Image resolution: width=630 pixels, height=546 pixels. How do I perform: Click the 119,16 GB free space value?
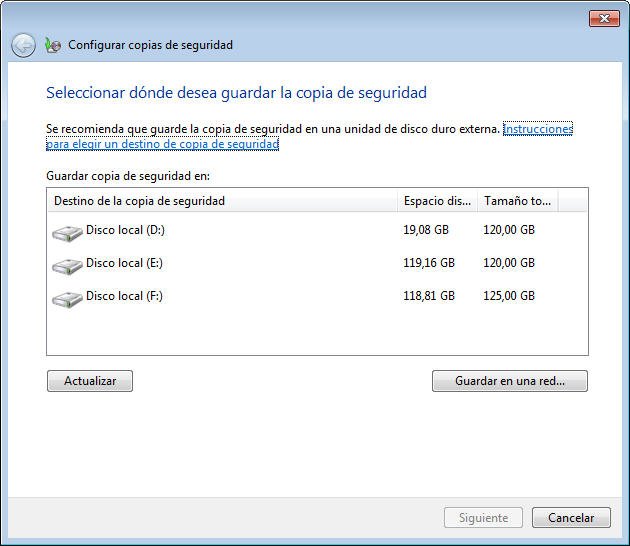[429, 263]
